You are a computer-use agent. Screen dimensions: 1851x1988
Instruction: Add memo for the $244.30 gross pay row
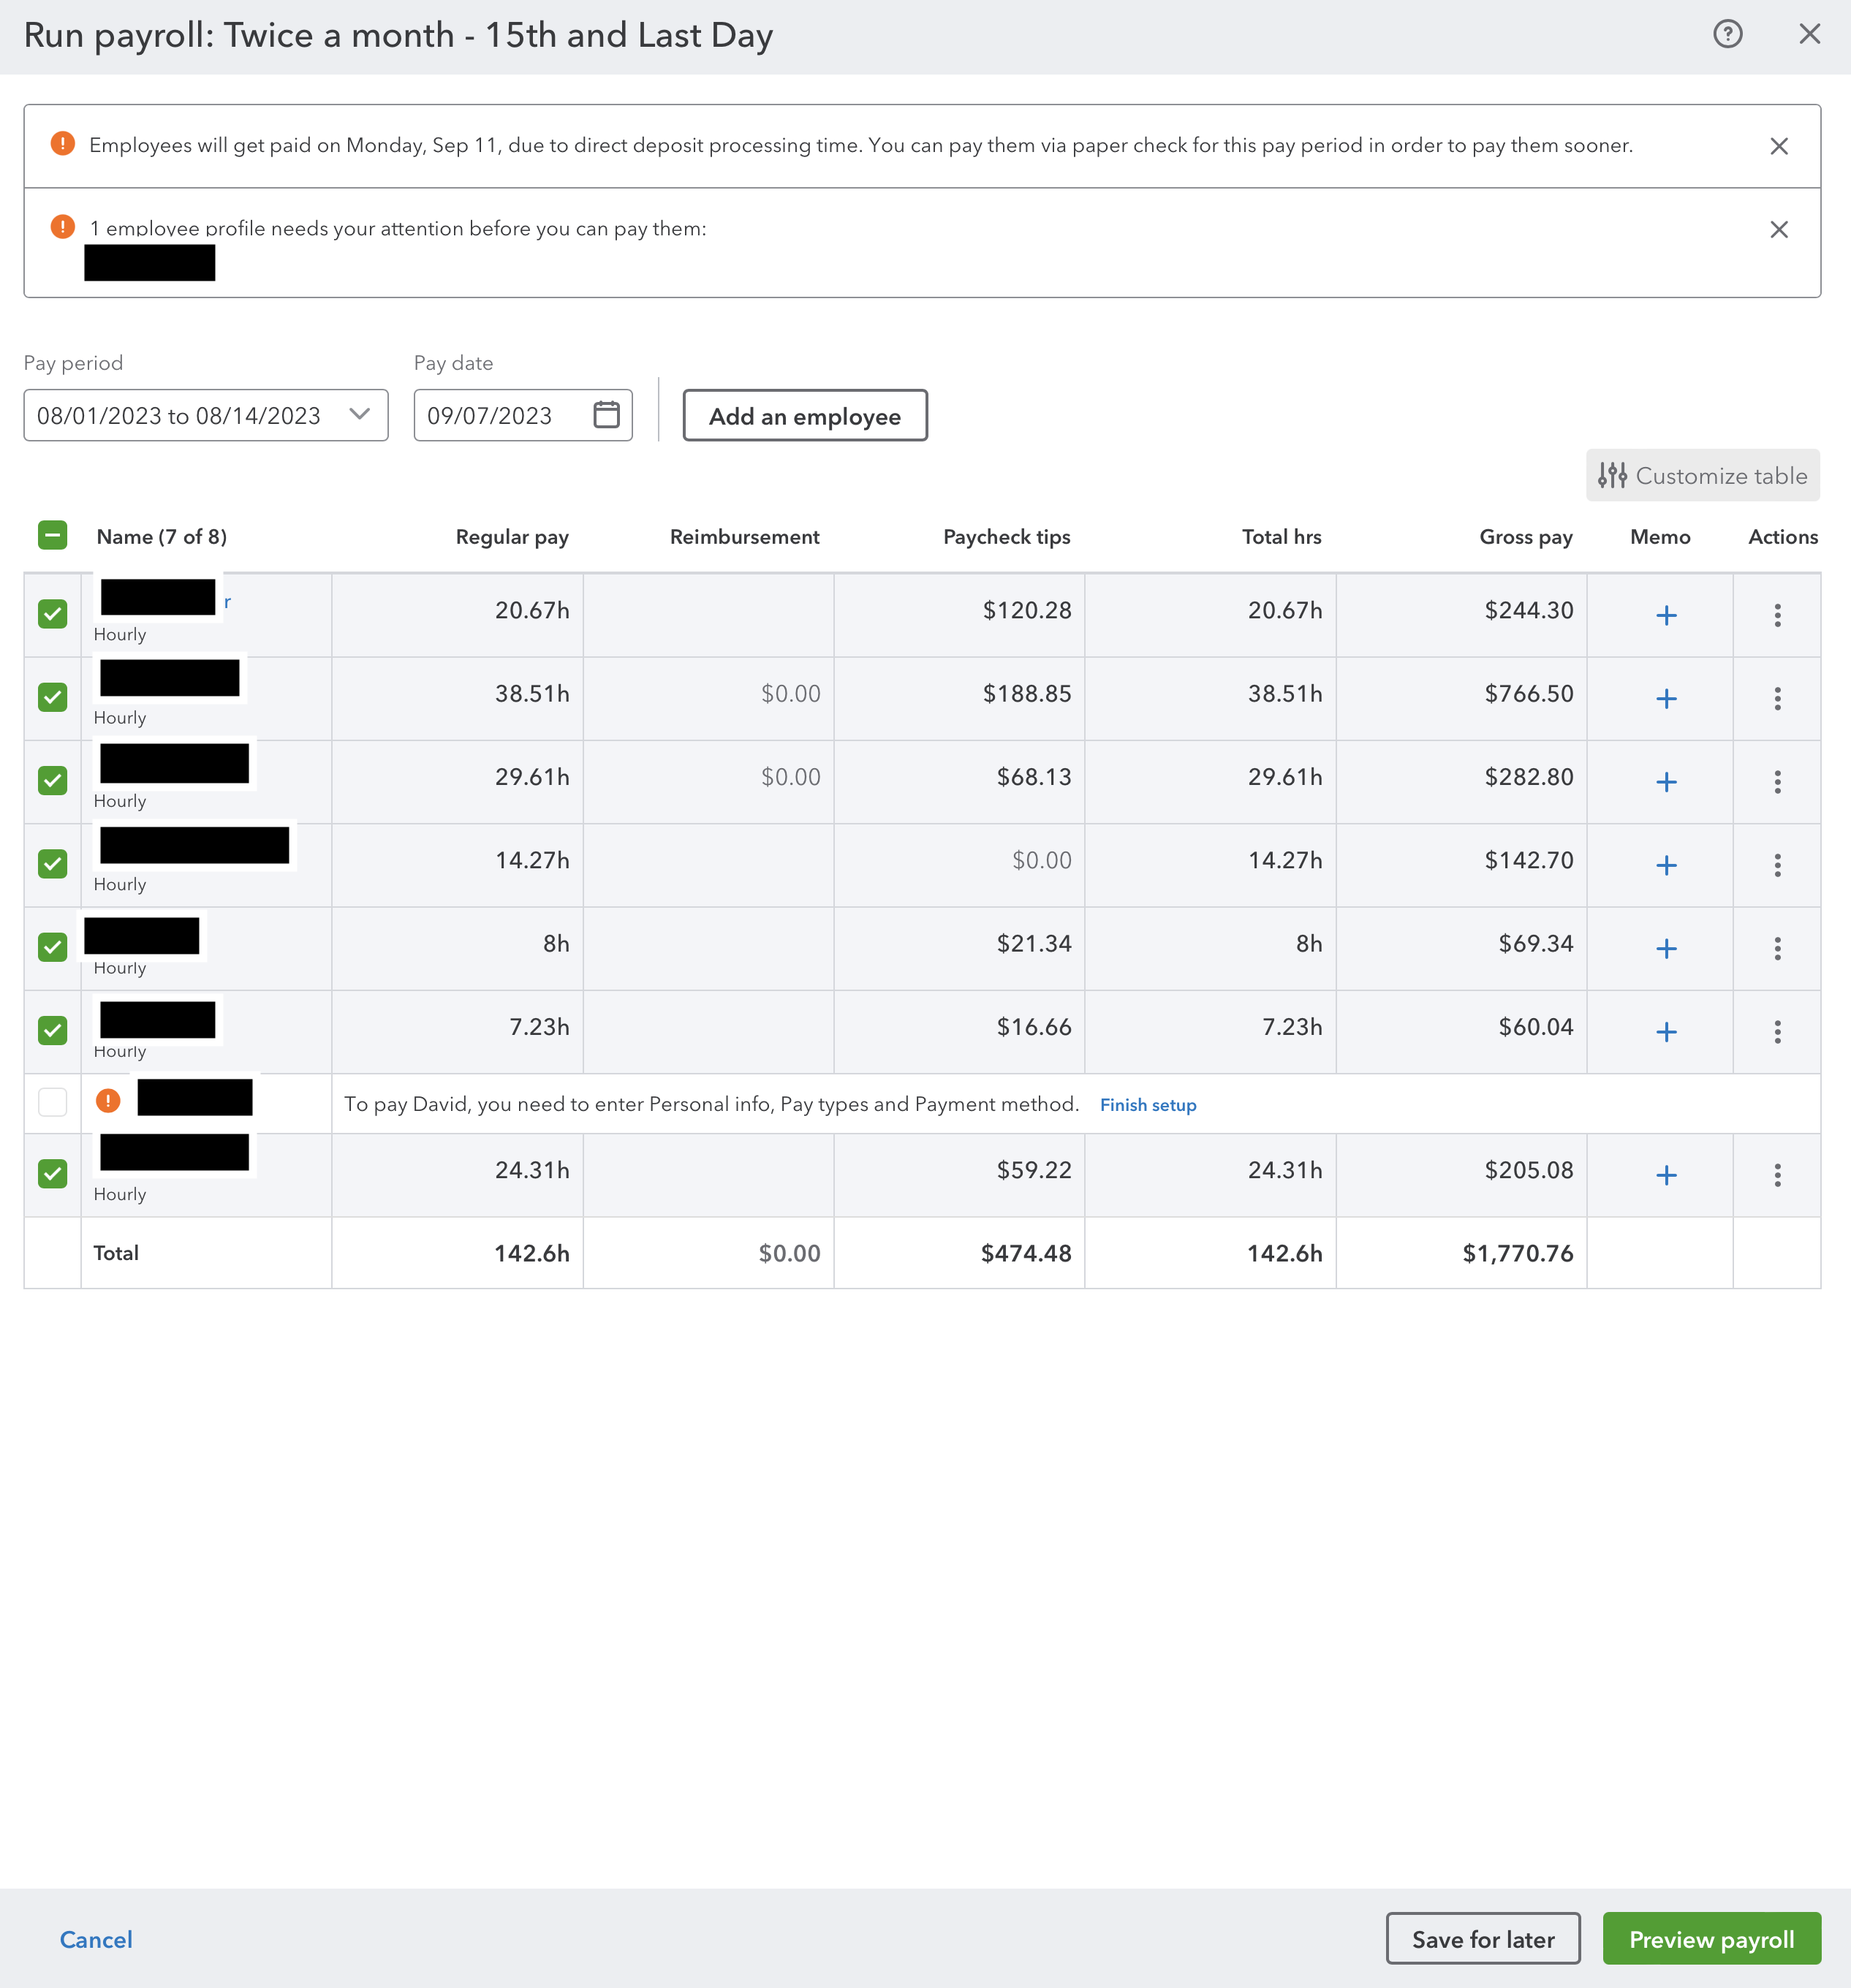coord(1665,615)
